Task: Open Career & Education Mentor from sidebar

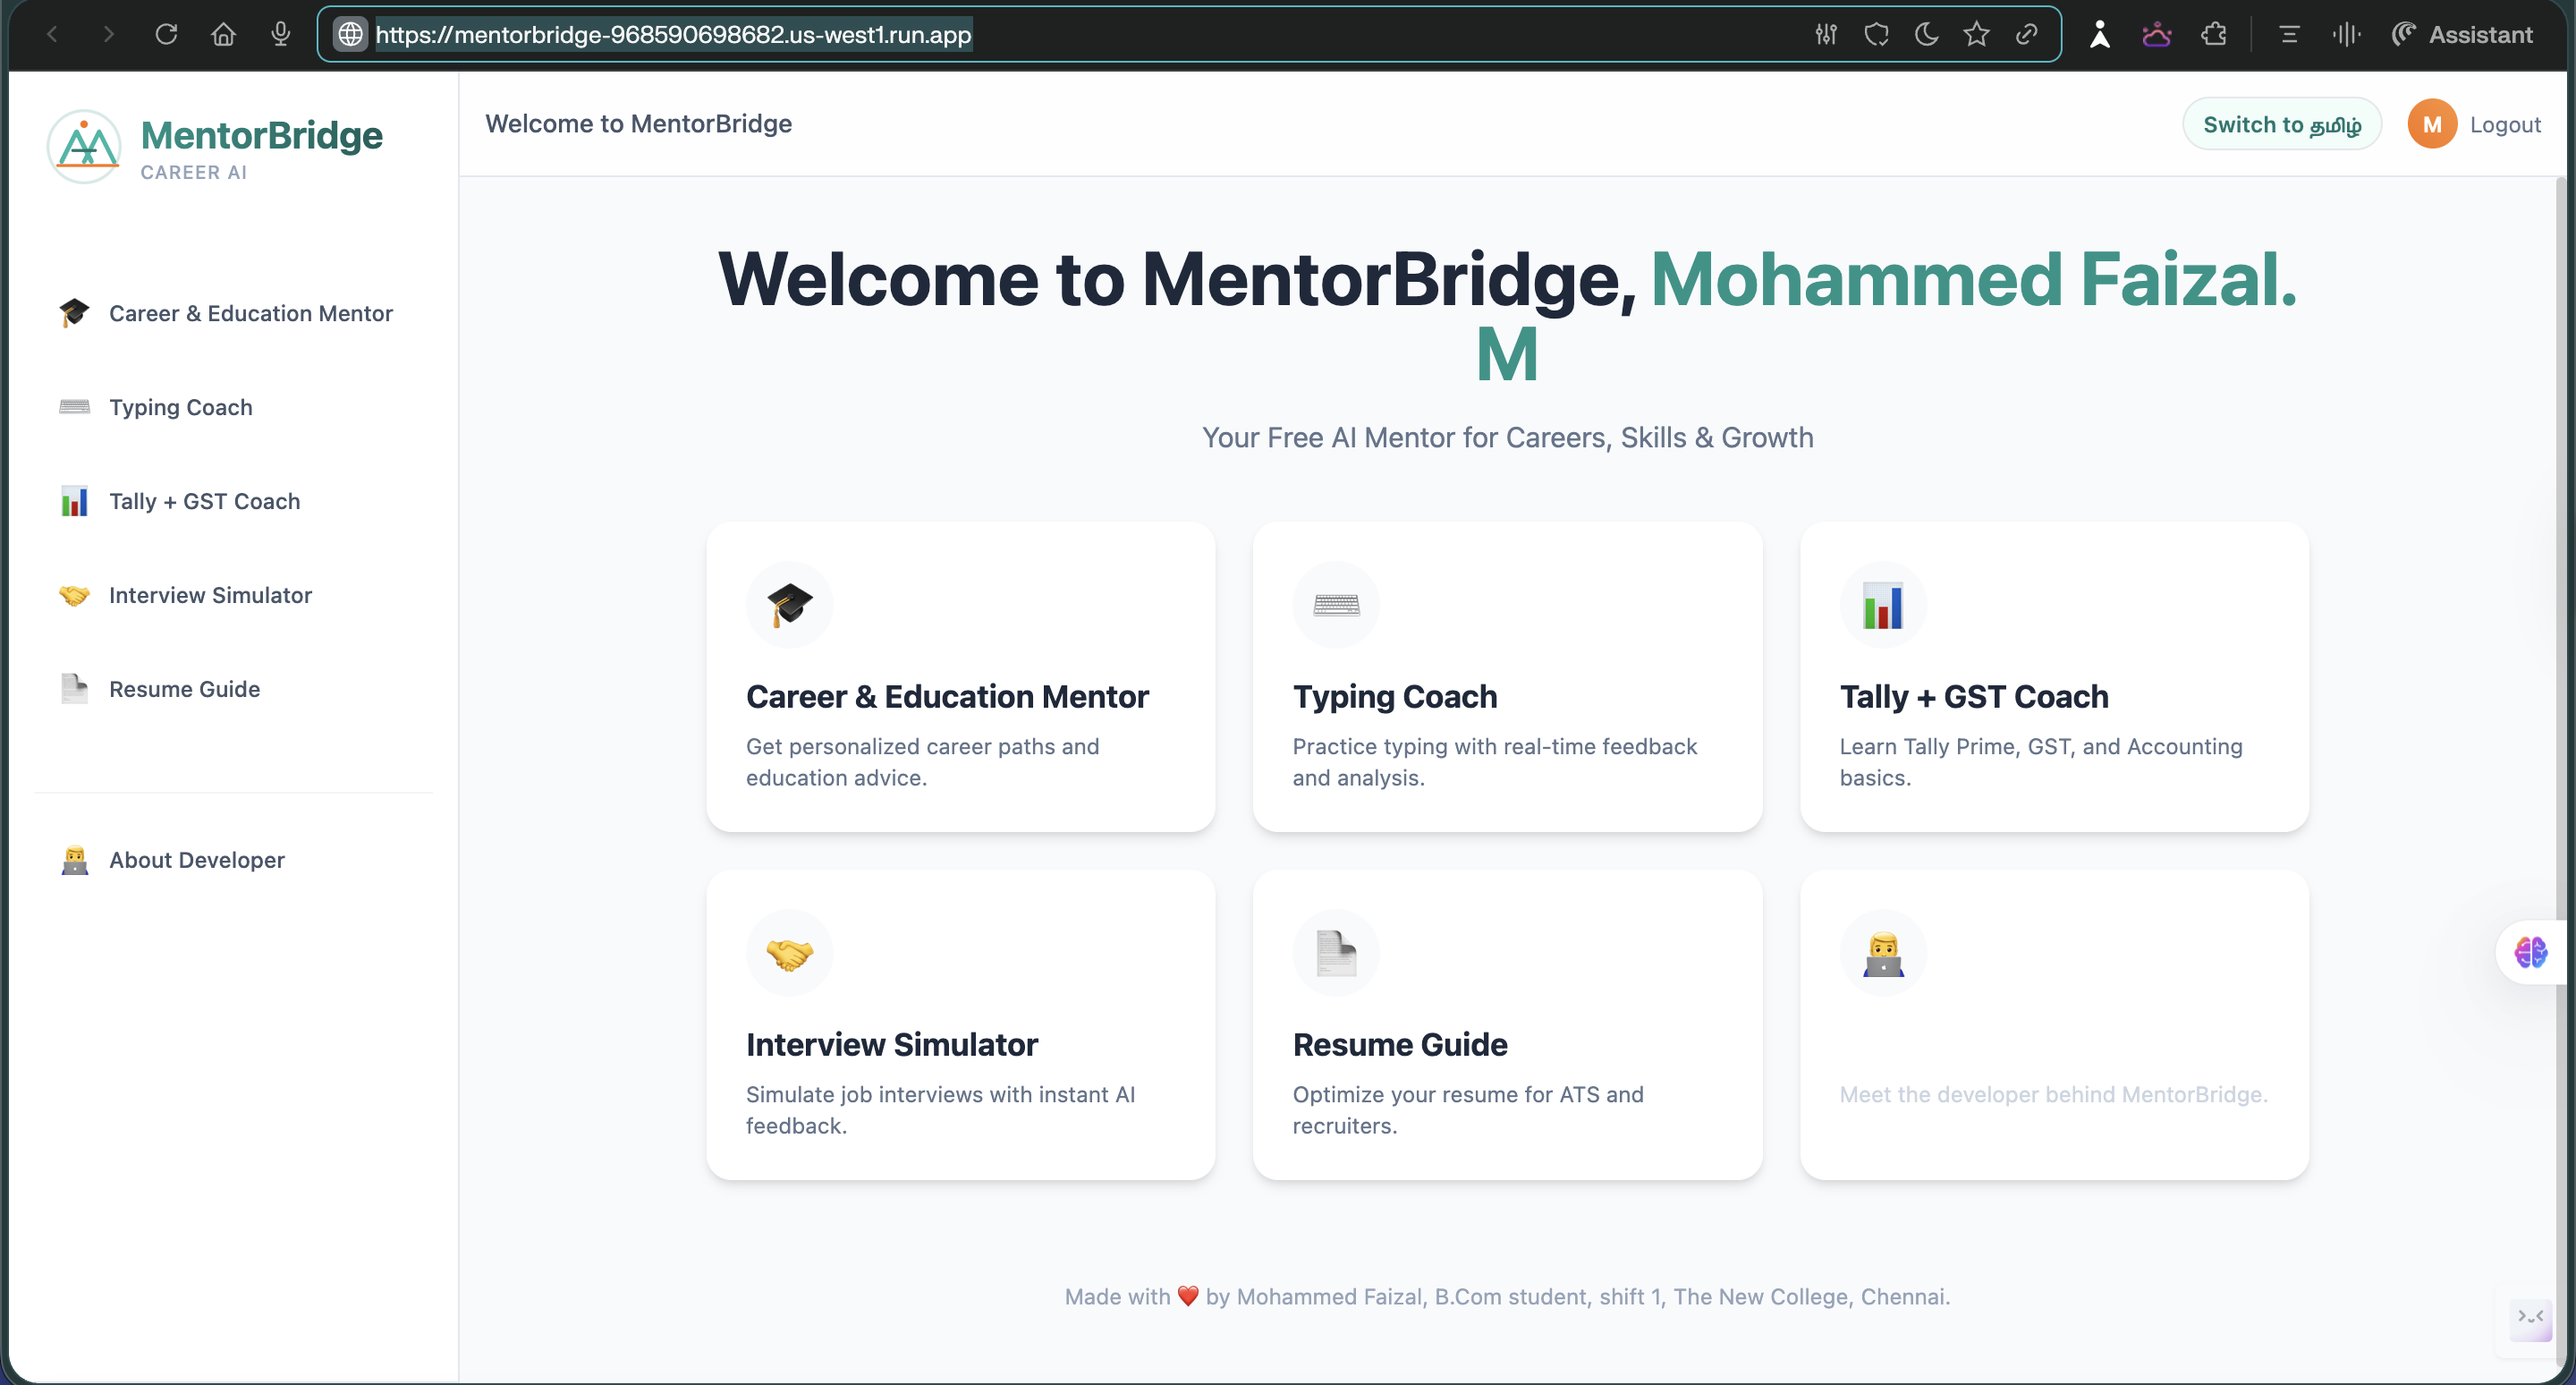Action: [250, 313]
